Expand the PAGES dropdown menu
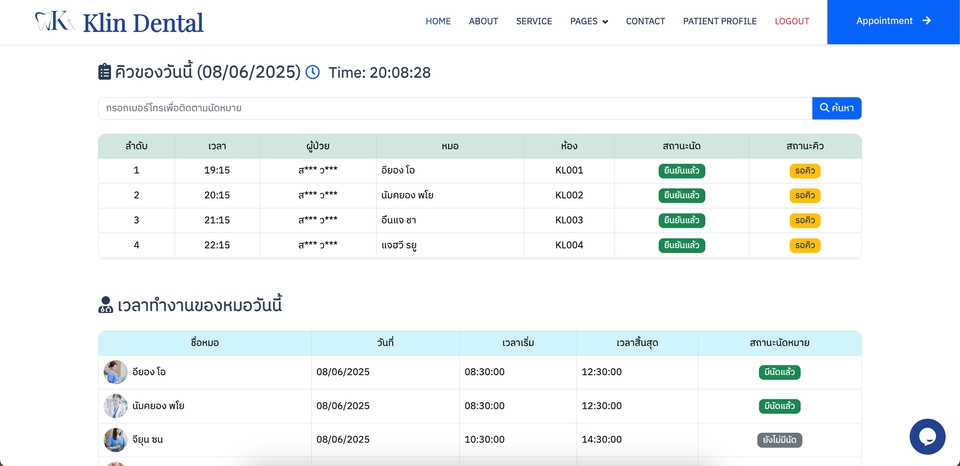The image size is (960, 466). click(x=589, y=21)
